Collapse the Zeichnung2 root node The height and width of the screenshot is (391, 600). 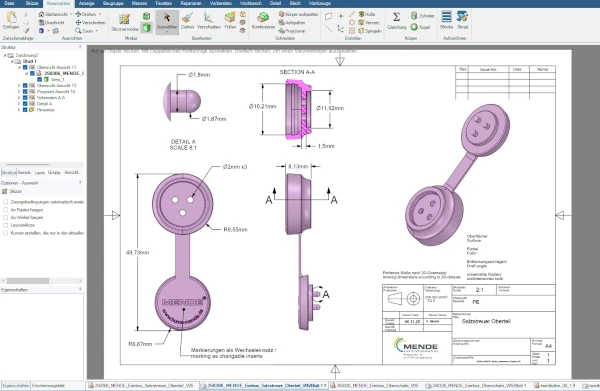[x=5, y=55]
